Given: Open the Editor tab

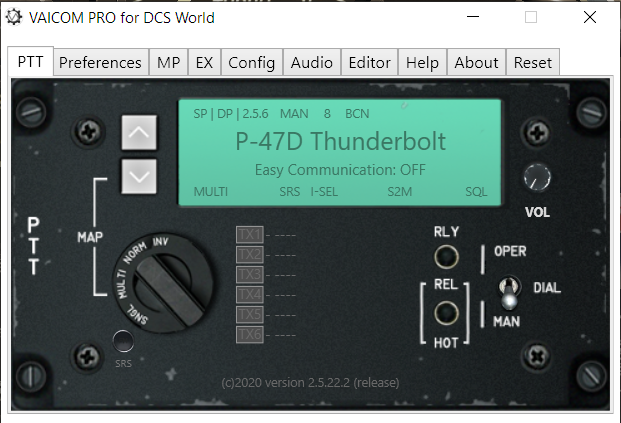Looking at the screenshot, I should click(370, 63).
